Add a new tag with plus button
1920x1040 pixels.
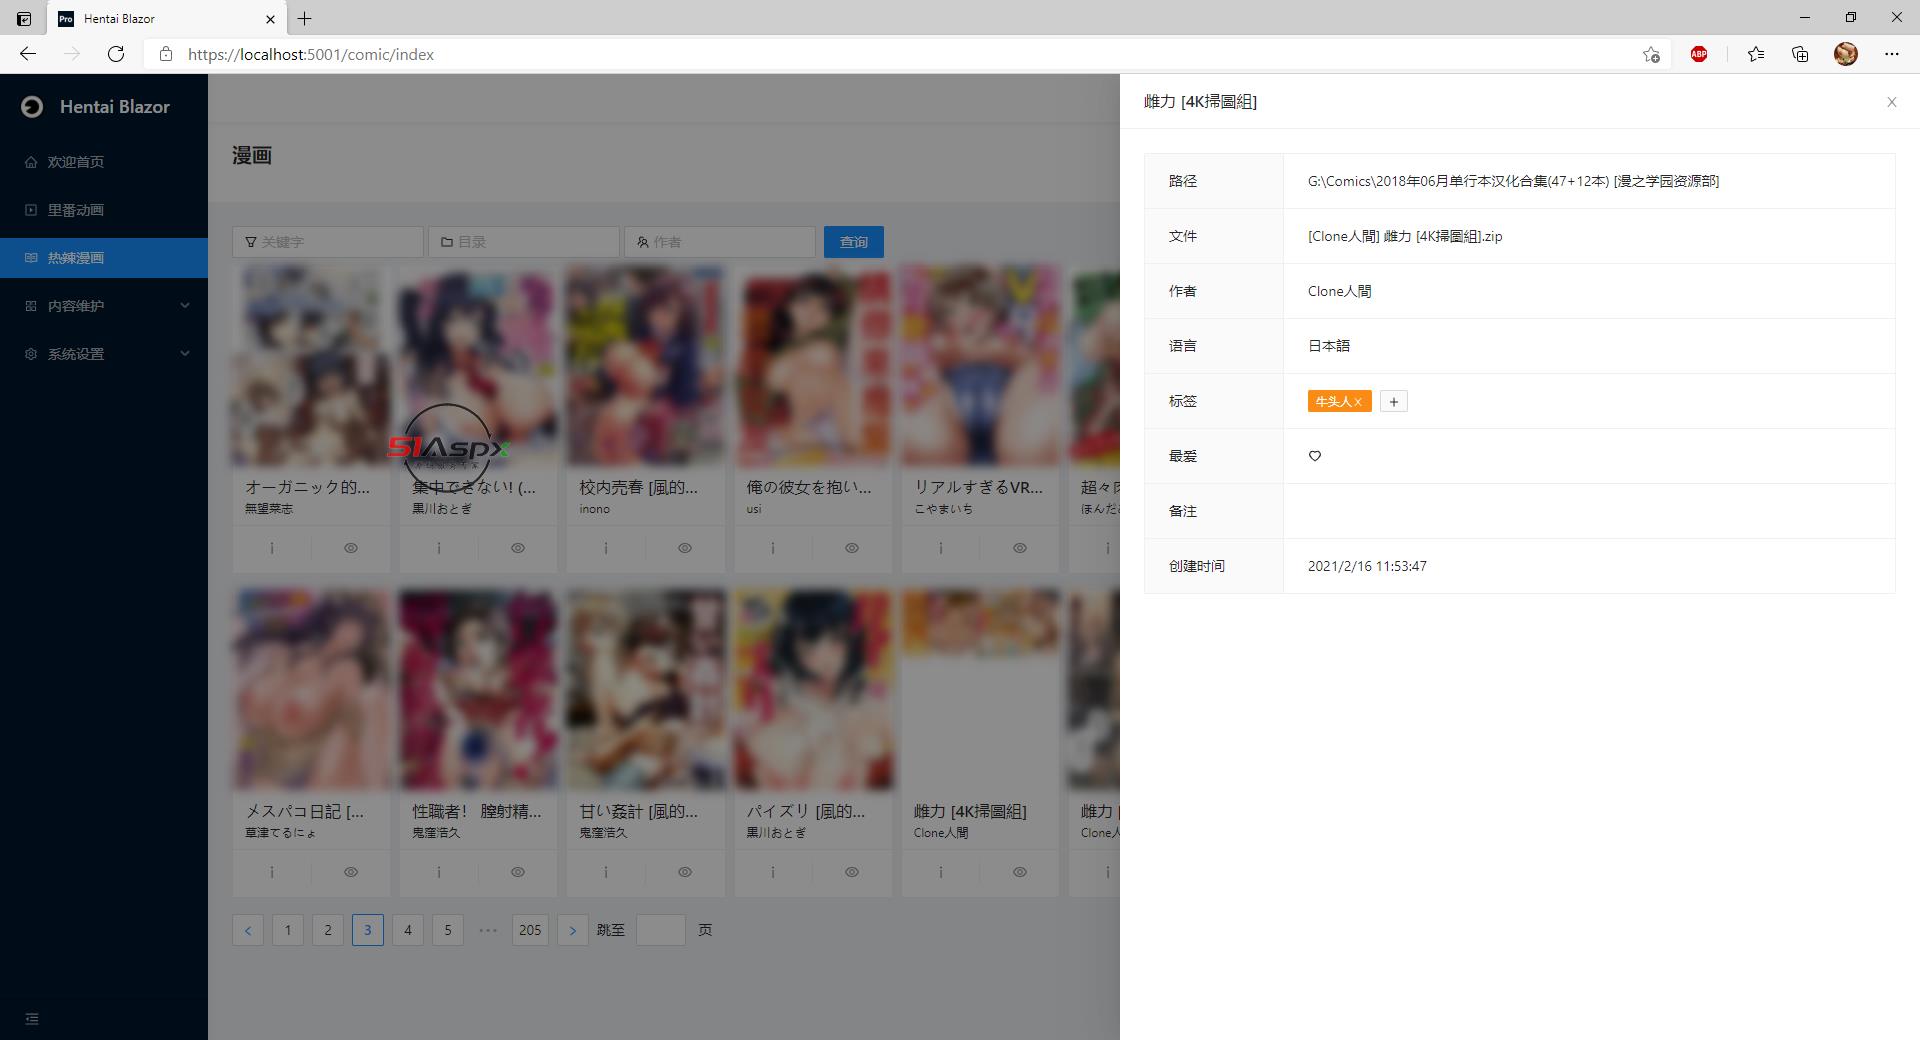1393,401
